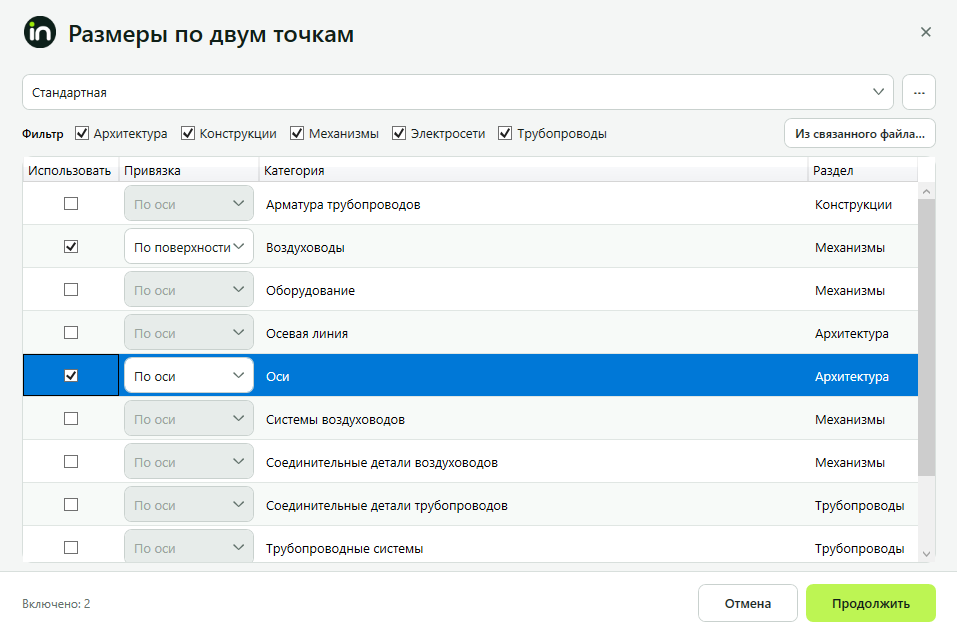
Task: Open Привязка dropdown for Соединительные детали воздуховодов
Action: click(189, 461)
